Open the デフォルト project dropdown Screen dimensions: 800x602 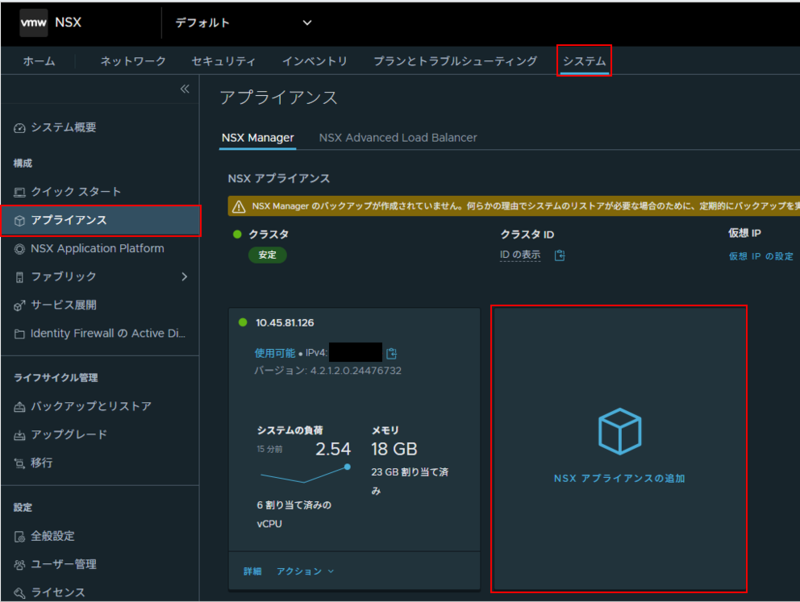point(243,22)
